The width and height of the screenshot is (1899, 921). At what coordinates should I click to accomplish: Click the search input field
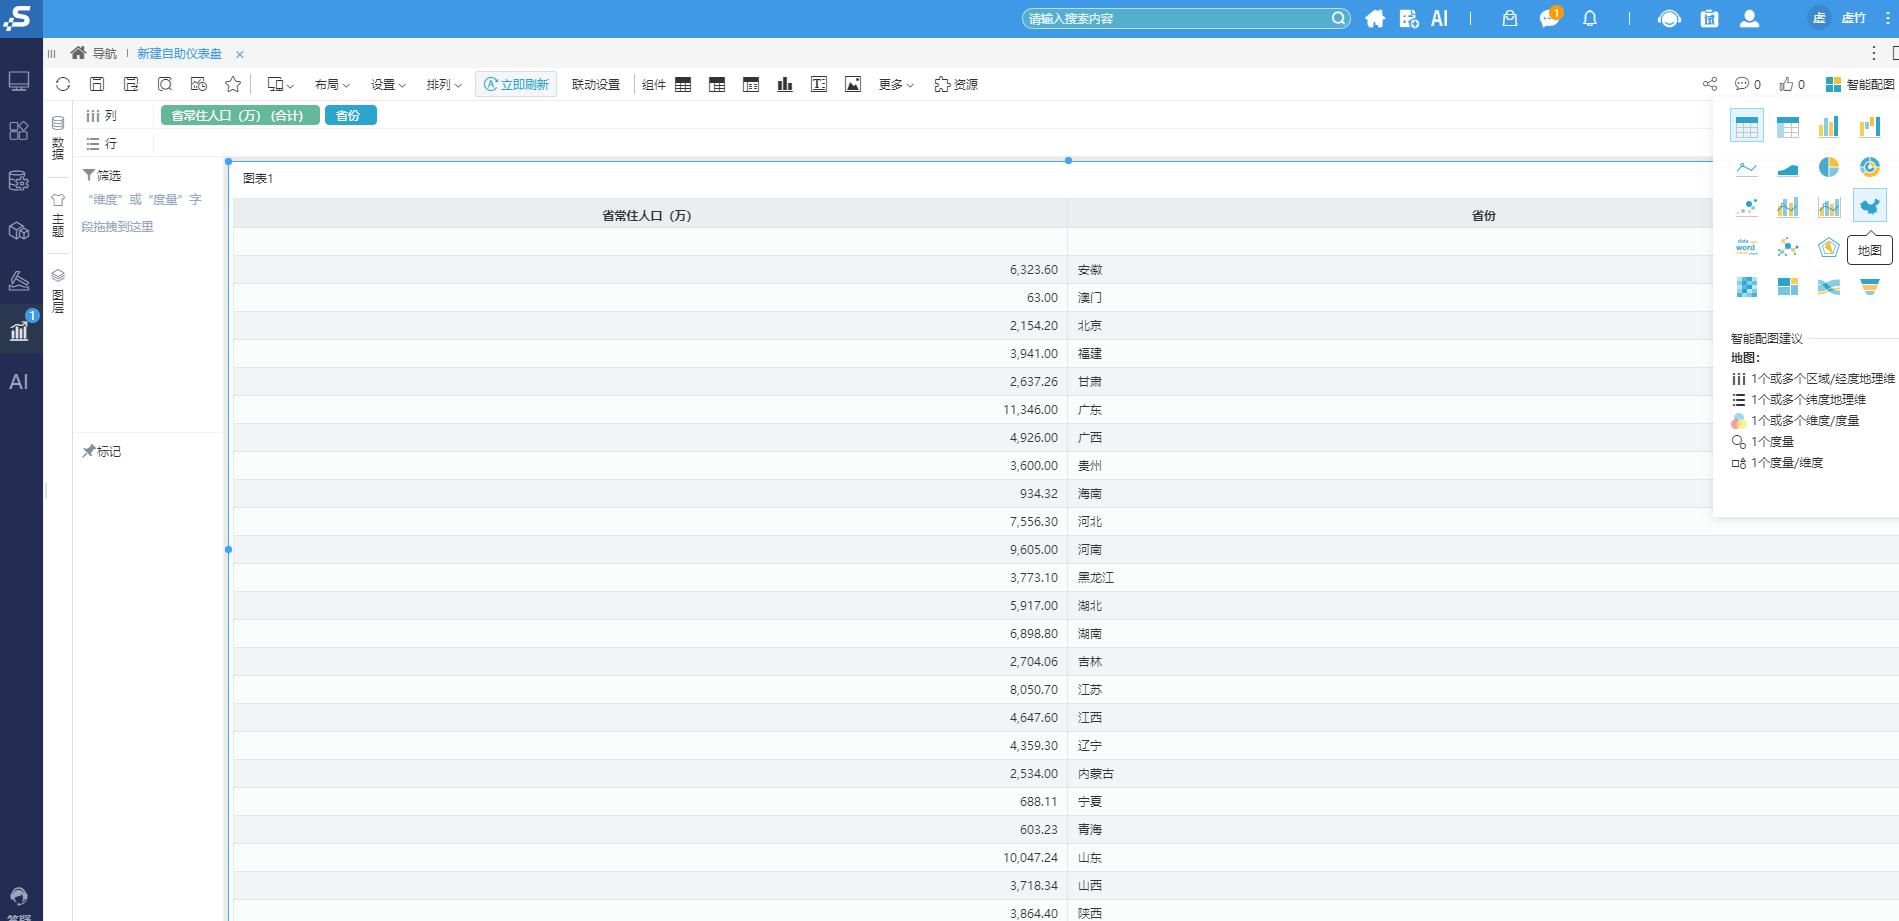[x=1176, y=19]
